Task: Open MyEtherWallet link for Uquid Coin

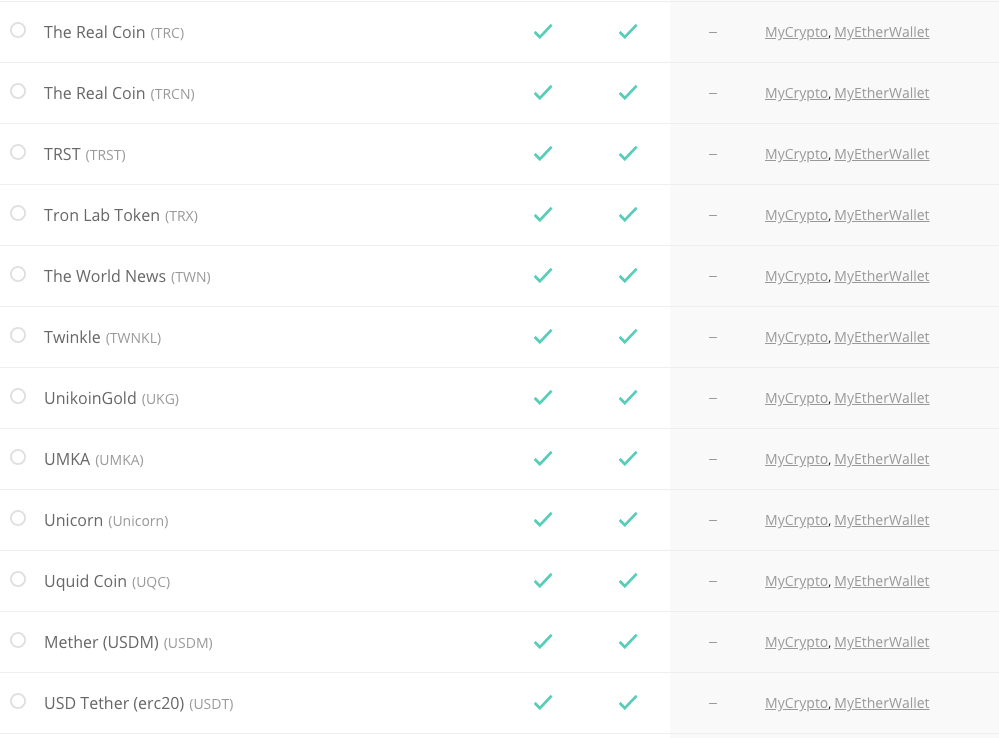Action: 882,581
